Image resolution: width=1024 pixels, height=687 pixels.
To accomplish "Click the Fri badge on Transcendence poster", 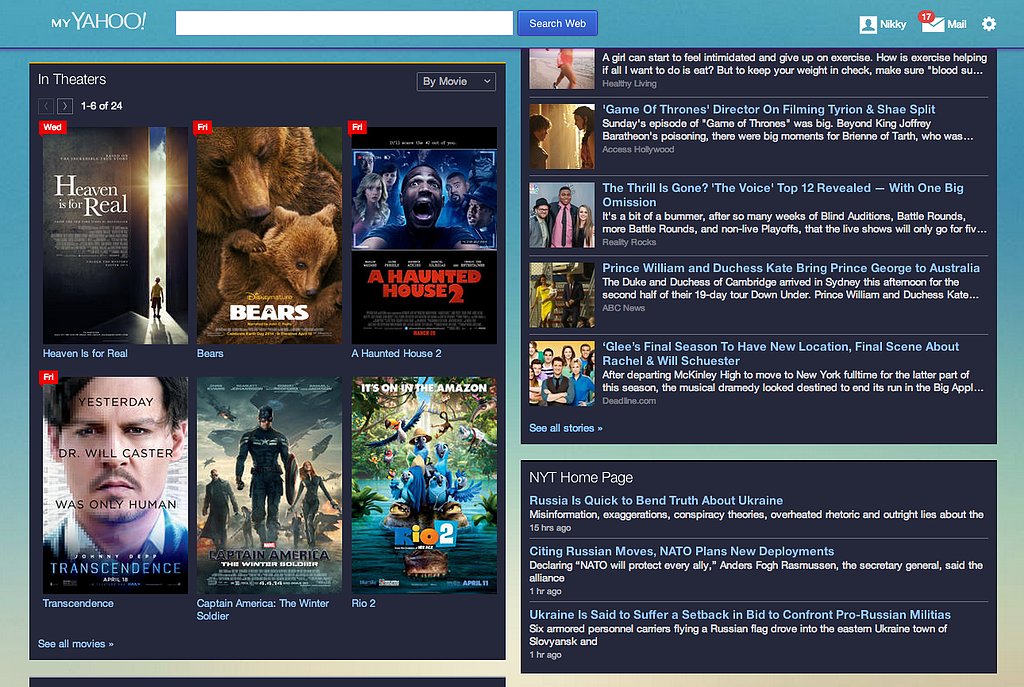I will (48, 377).
